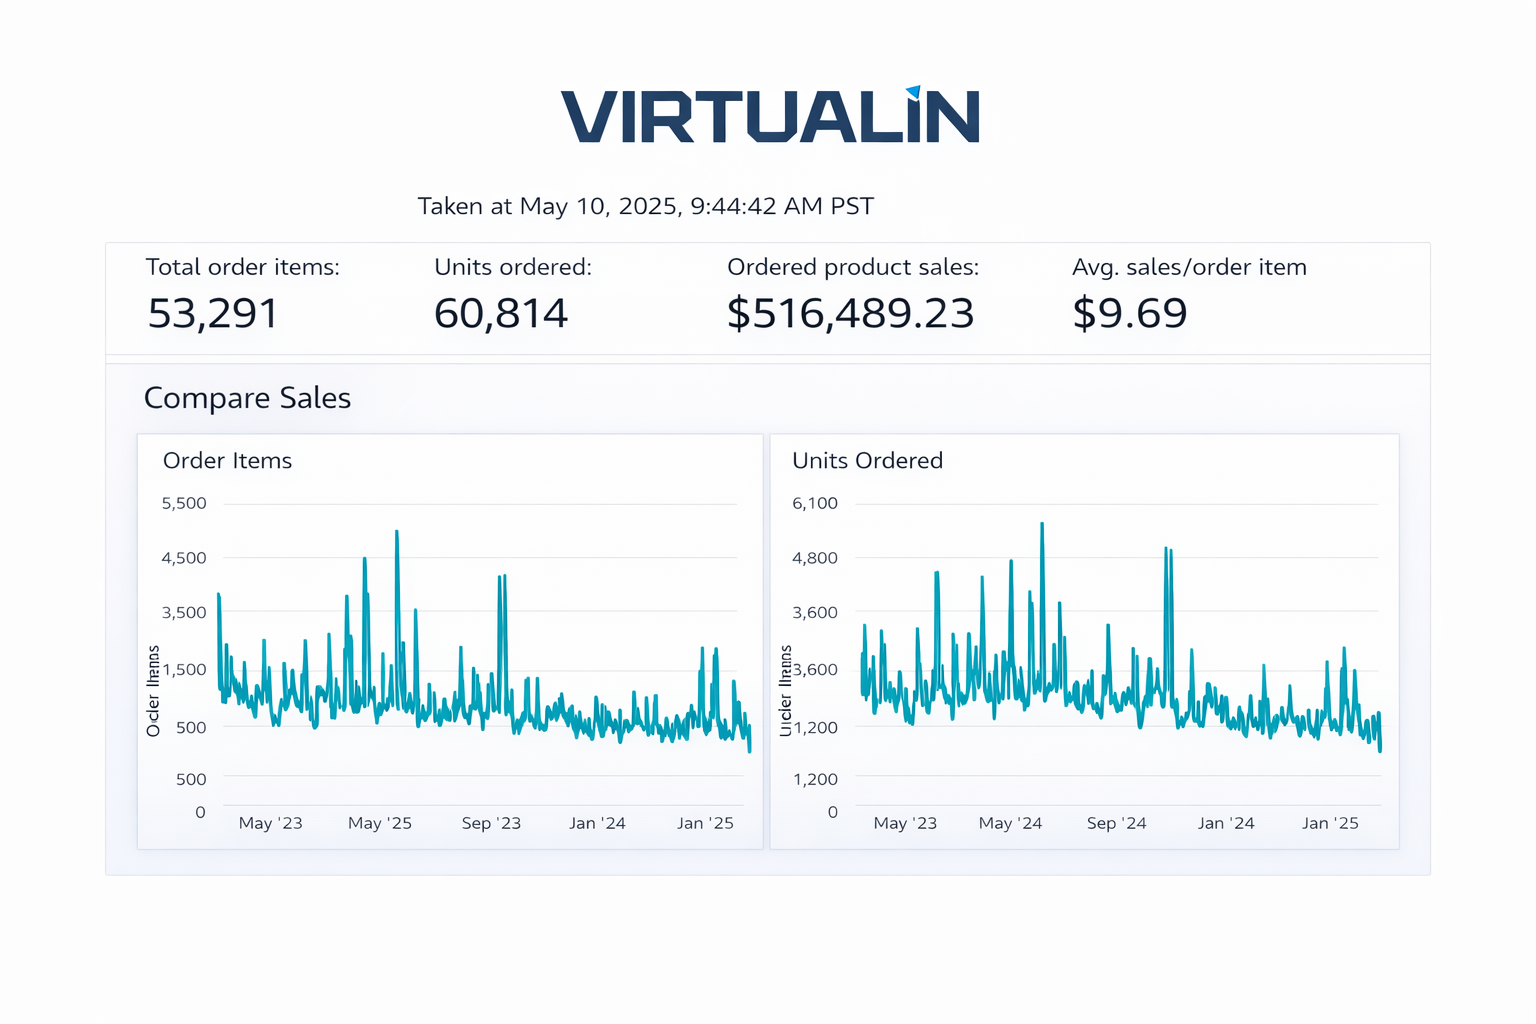Select the Units Ordered chart title
The width and height of the screenshot is (1536, 1024).
coord(867,460)
